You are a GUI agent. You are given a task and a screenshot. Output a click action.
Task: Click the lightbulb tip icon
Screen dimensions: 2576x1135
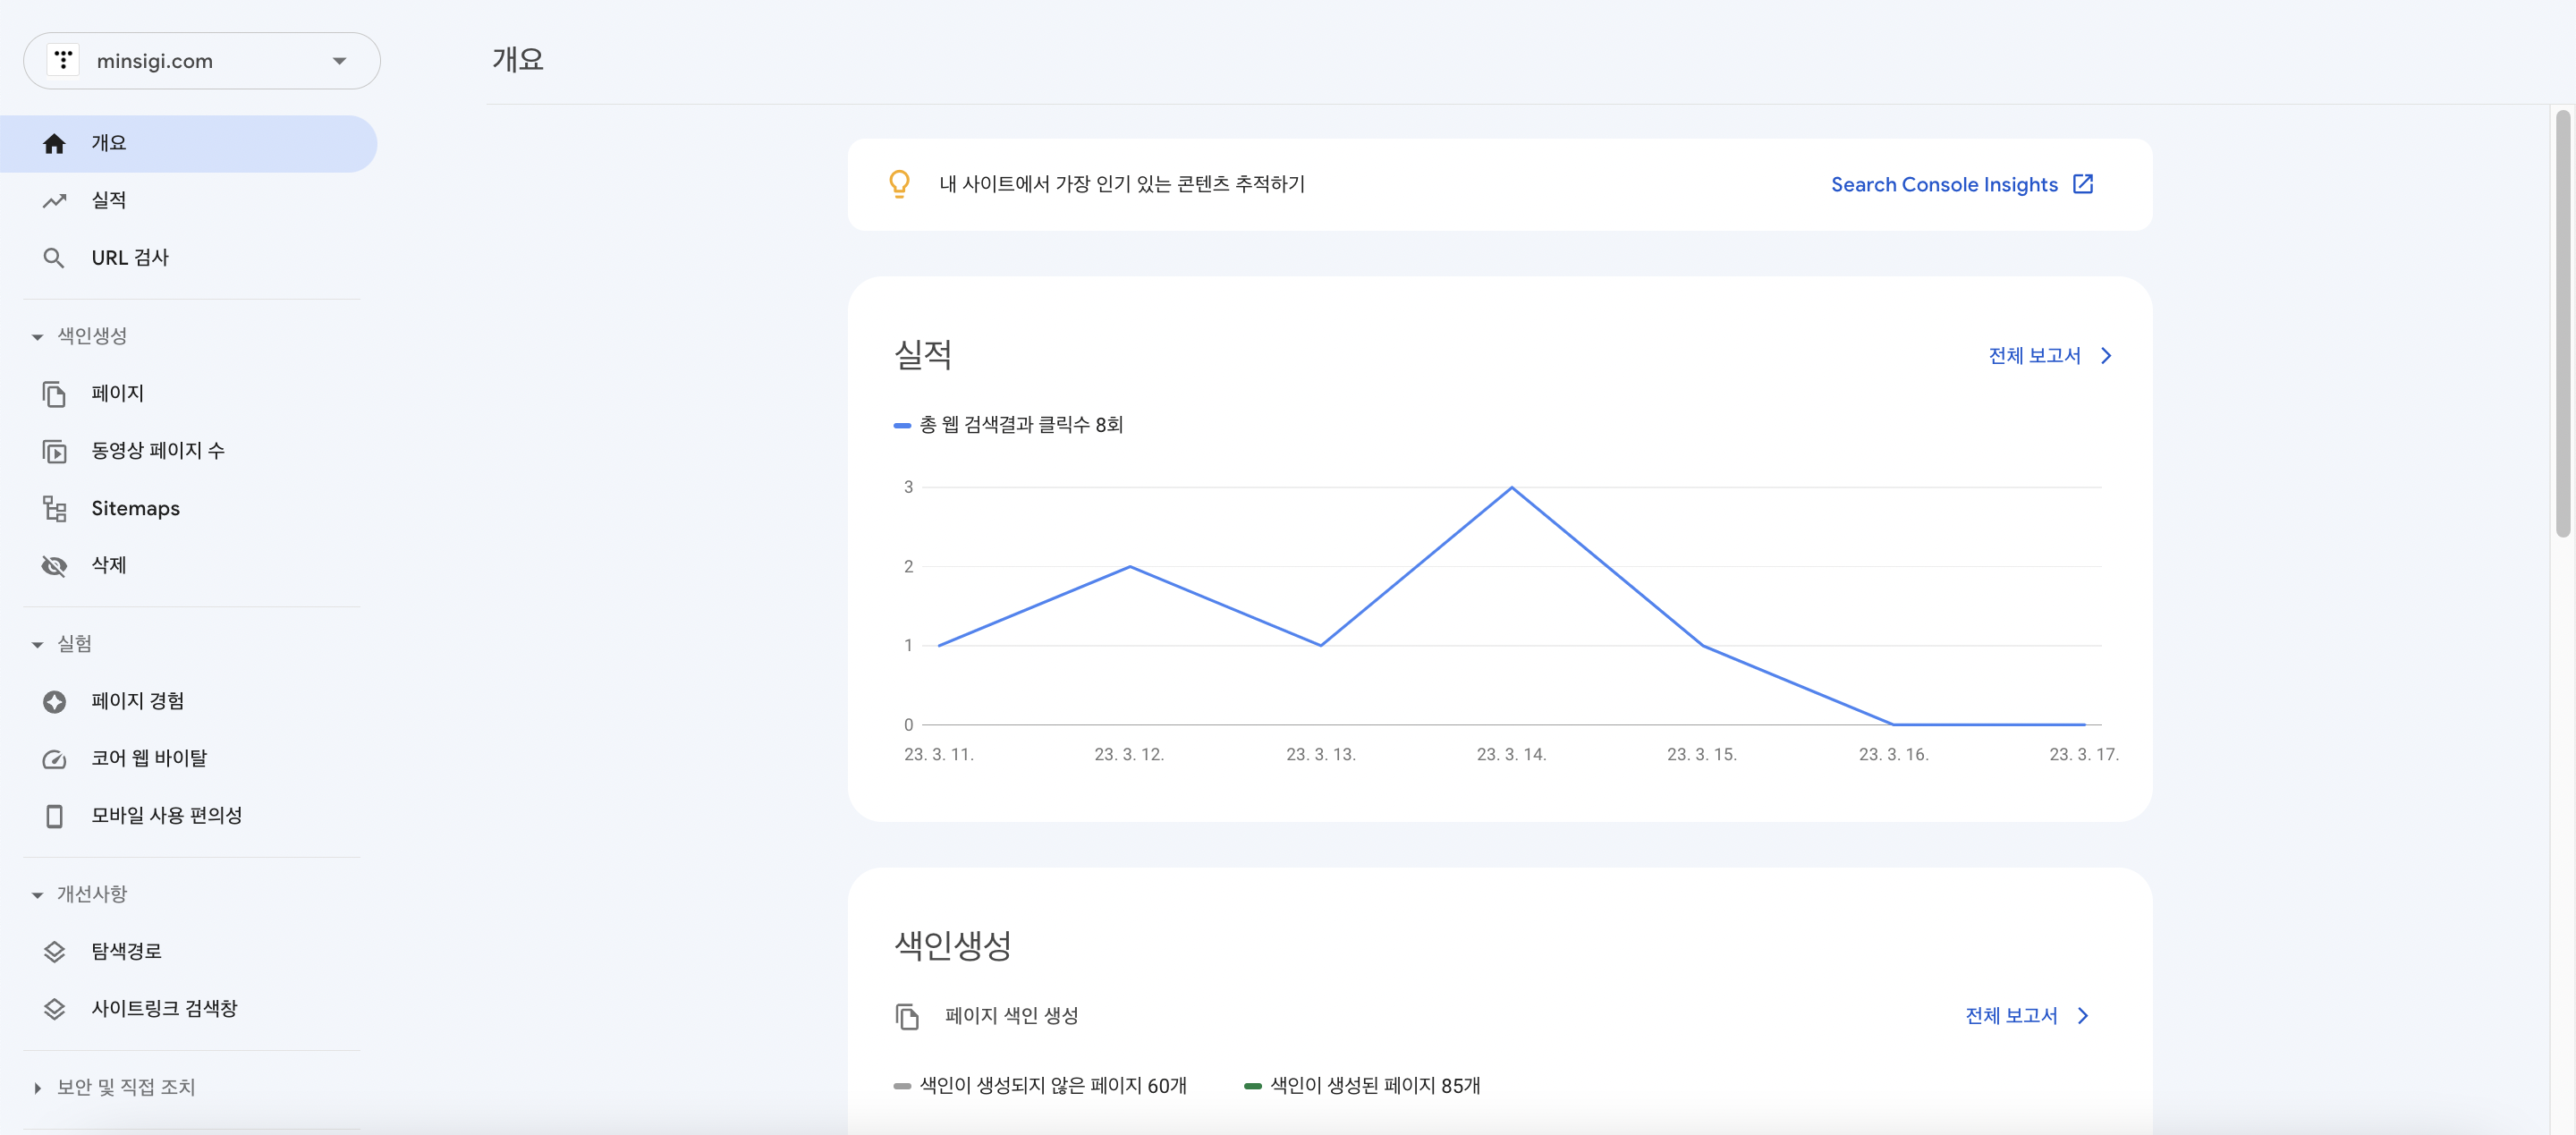pos(899,184)
